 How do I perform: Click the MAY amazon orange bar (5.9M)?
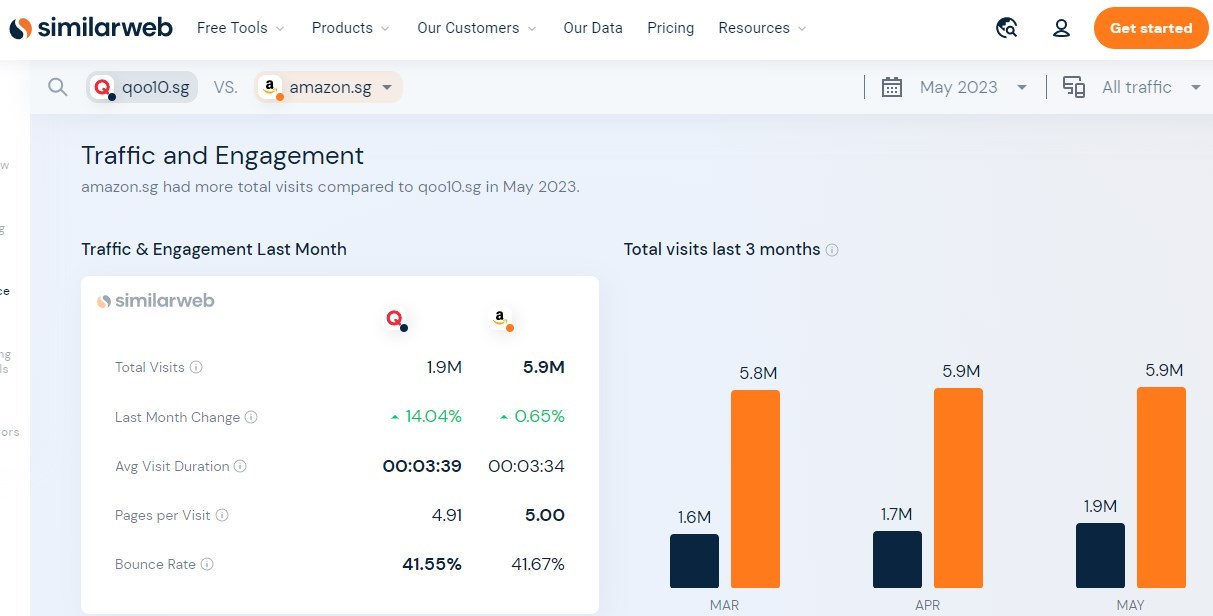click(x=1161, y=488)
